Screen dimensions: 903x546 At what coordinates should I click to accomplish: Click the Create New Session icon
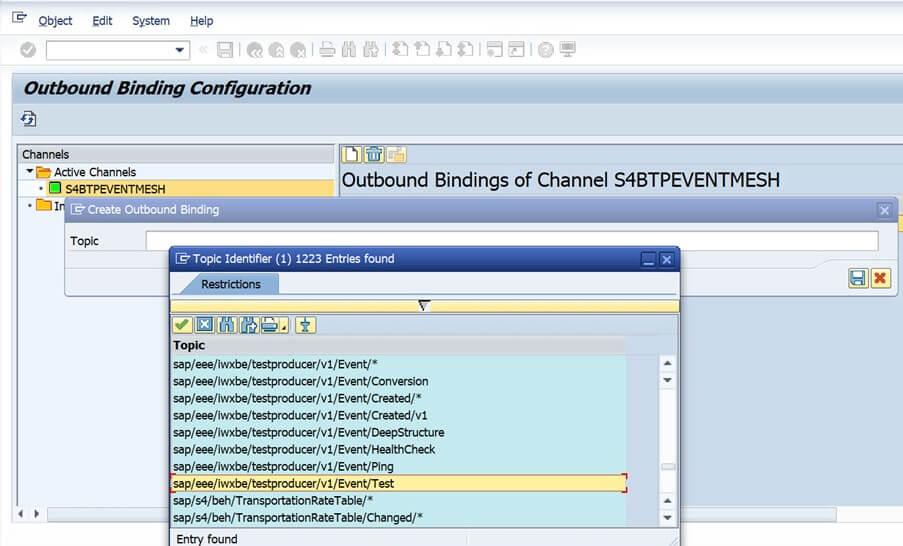[495, 50]
